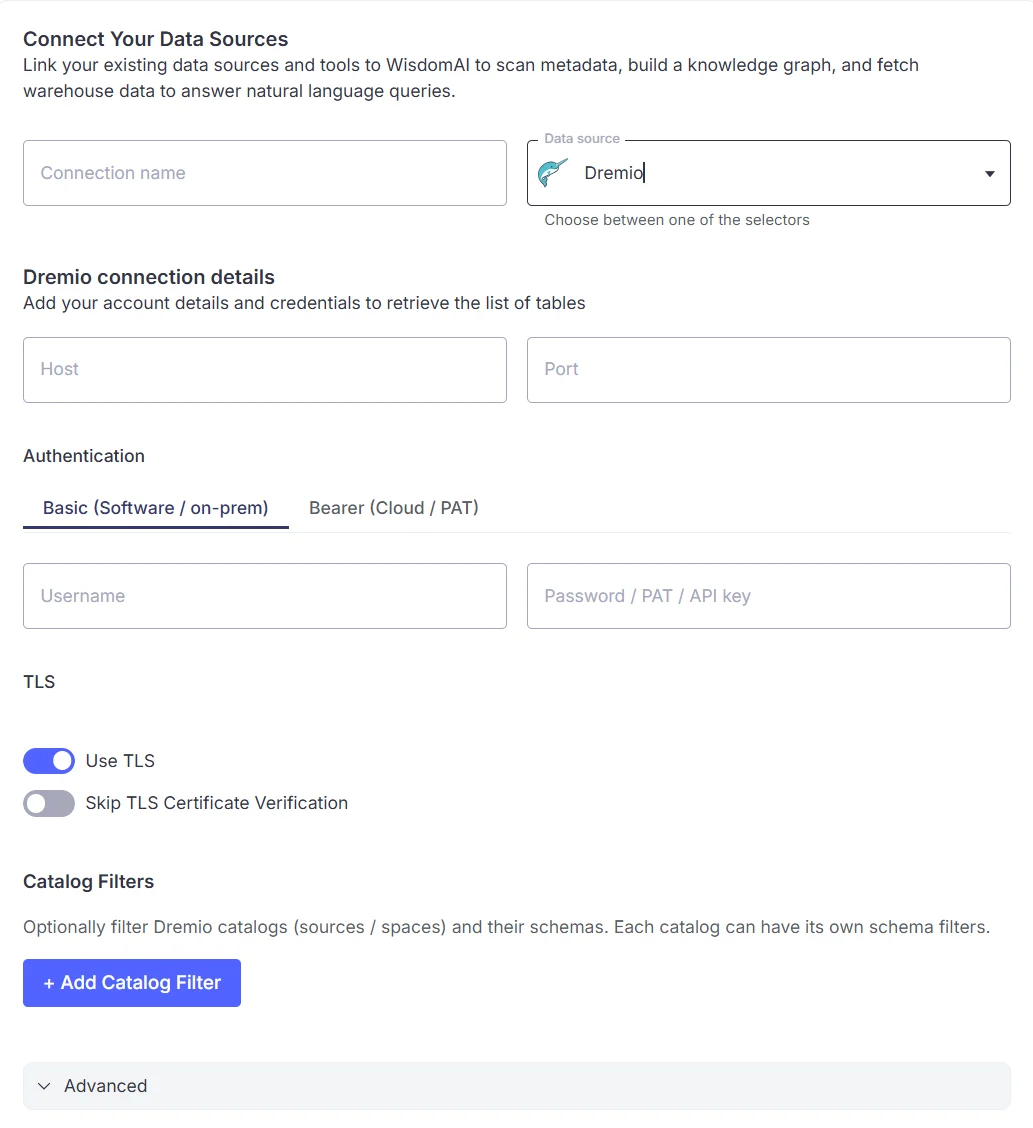Viewport: 1033px width, 1128px height.
Task: Click the Password / PAT / API key field
Action: click(768, 596)
